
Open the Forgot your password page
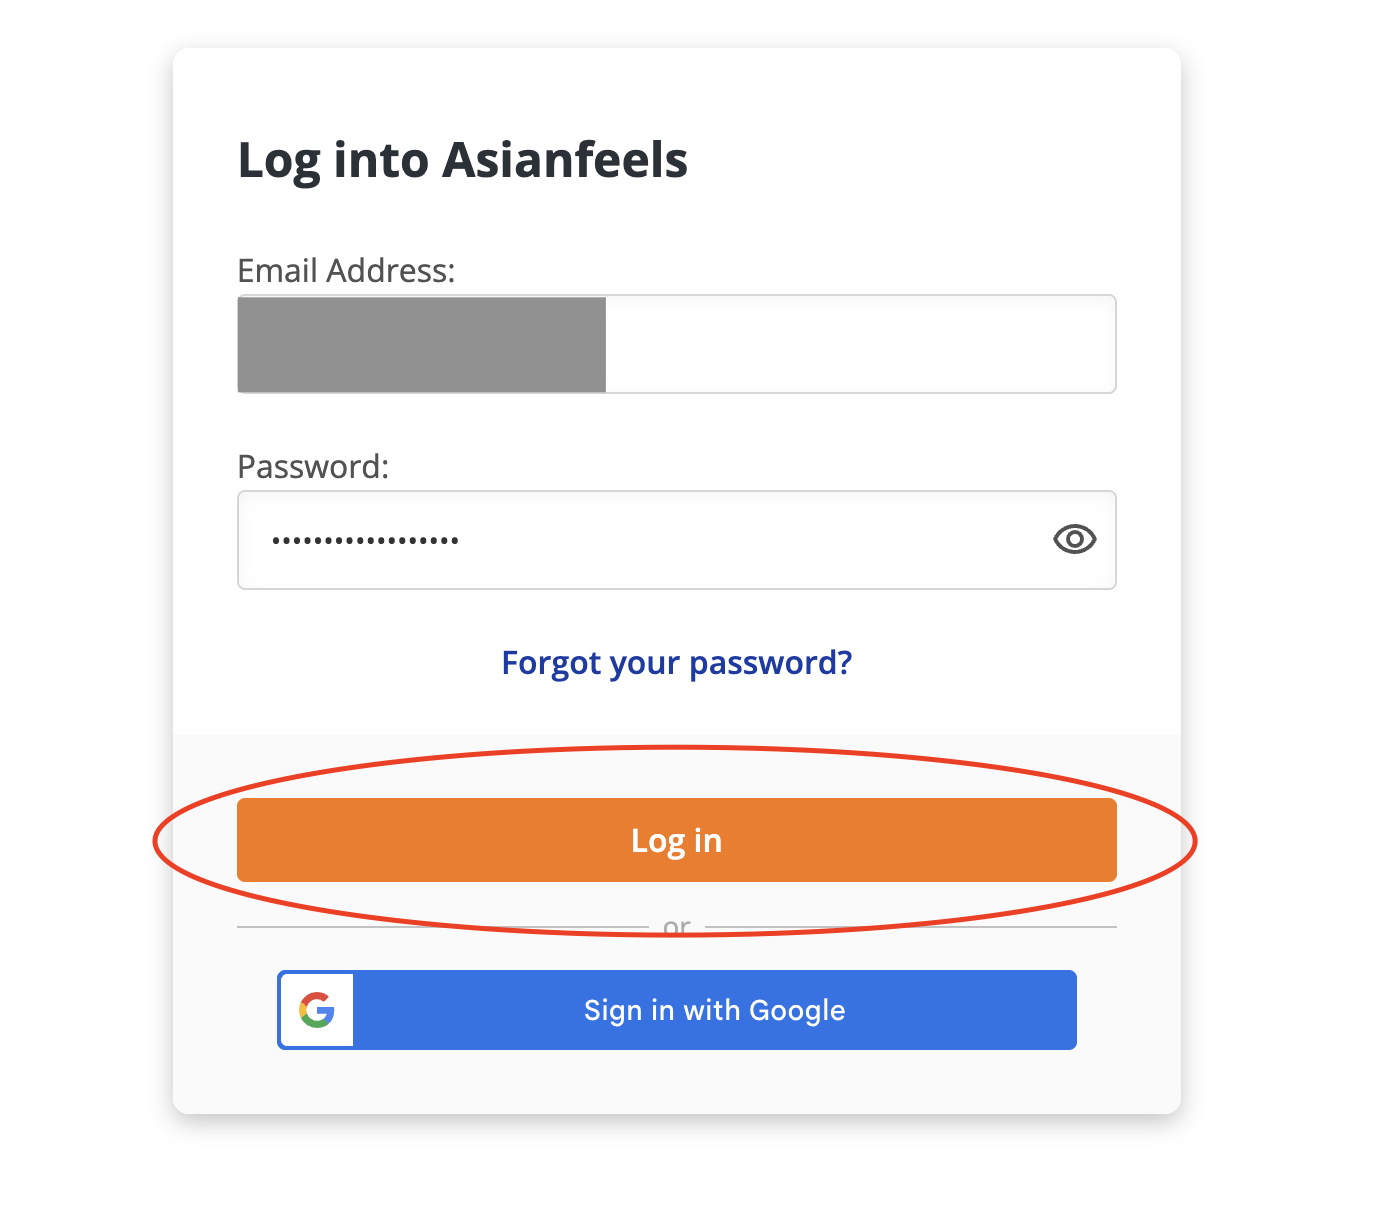676,662
